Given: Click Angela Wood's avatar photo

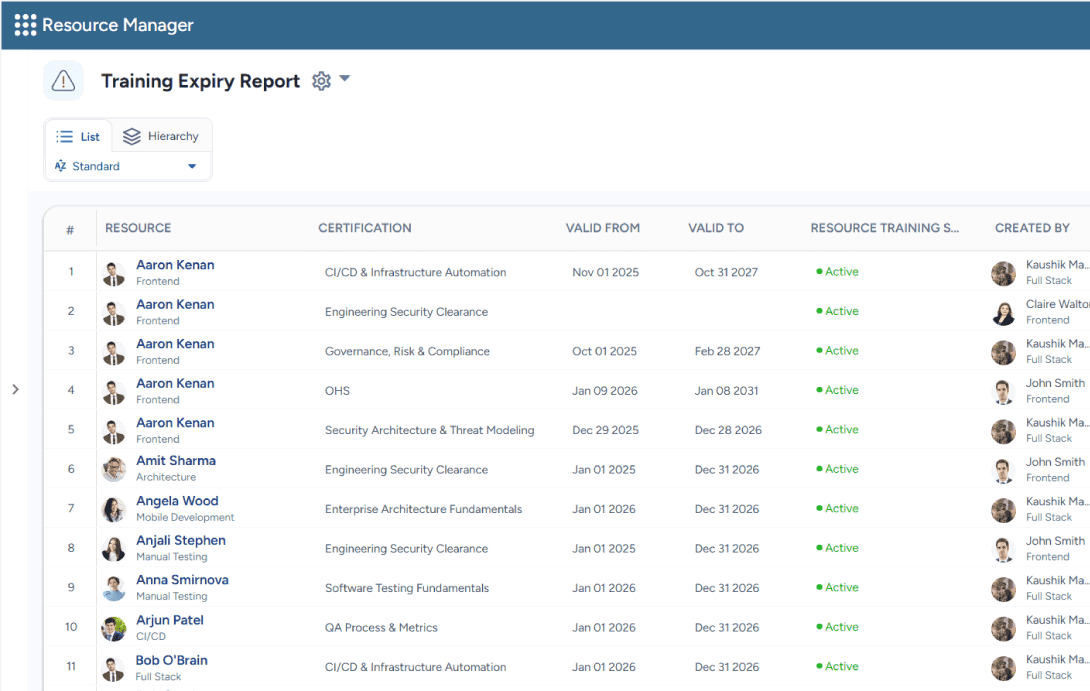Looking at the screenshot, I should pyautogui.click(x=113, y=510).
